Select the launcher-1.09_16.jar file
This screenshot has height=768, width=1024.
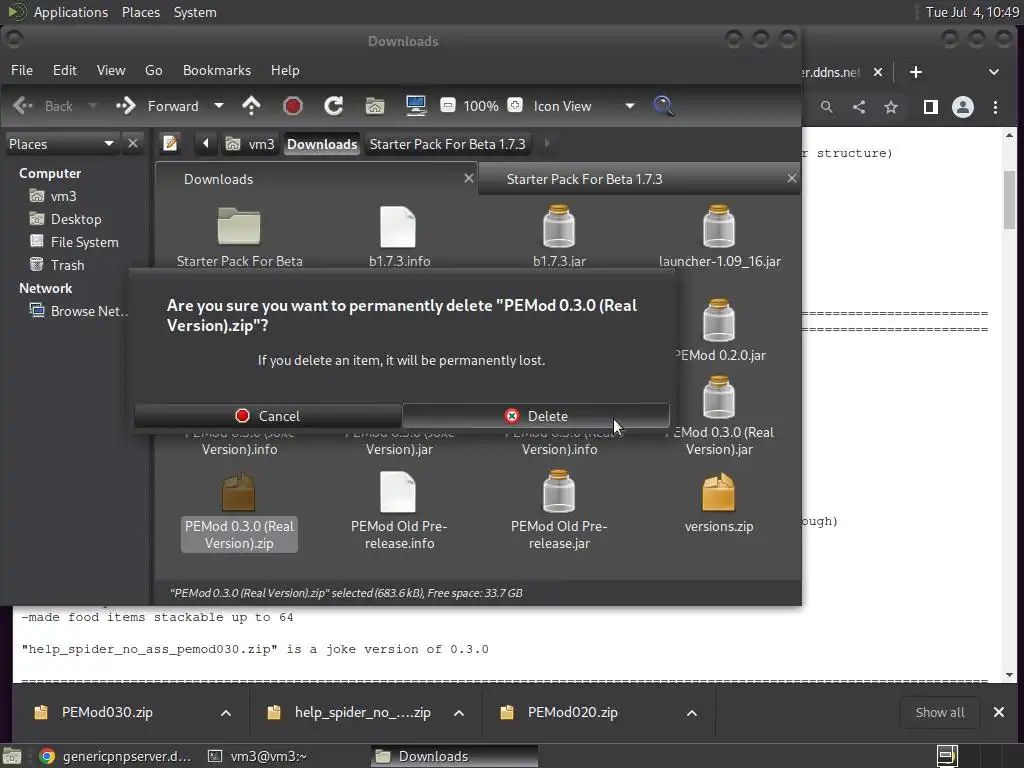[x=719, y=237]
